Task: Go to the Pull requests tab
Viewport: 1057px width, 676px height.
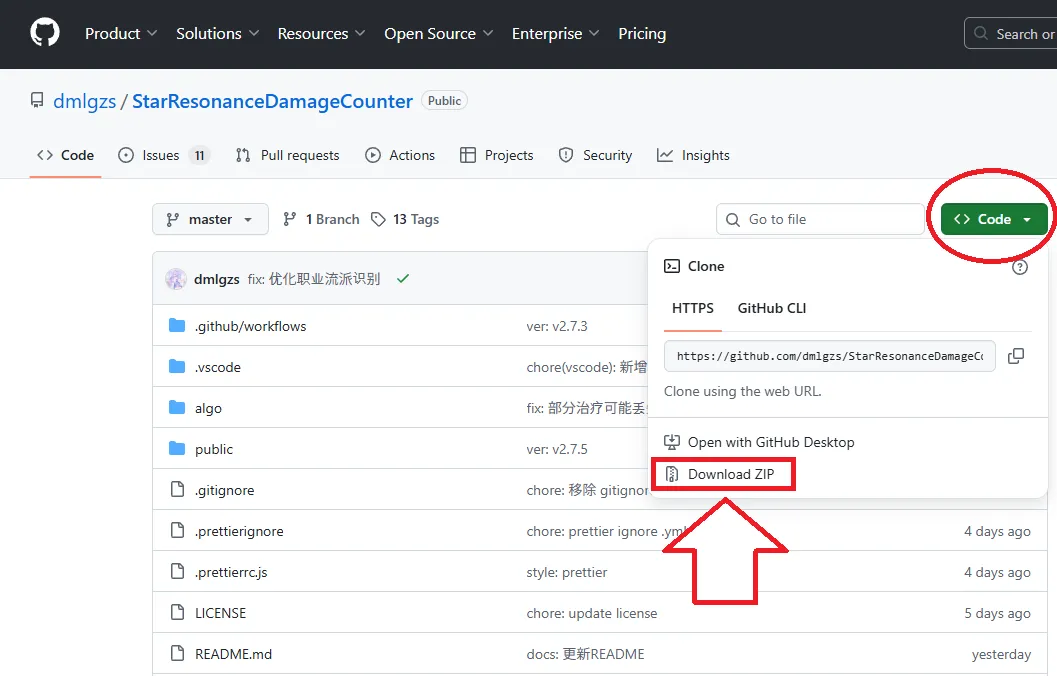Action: point(288,155)
